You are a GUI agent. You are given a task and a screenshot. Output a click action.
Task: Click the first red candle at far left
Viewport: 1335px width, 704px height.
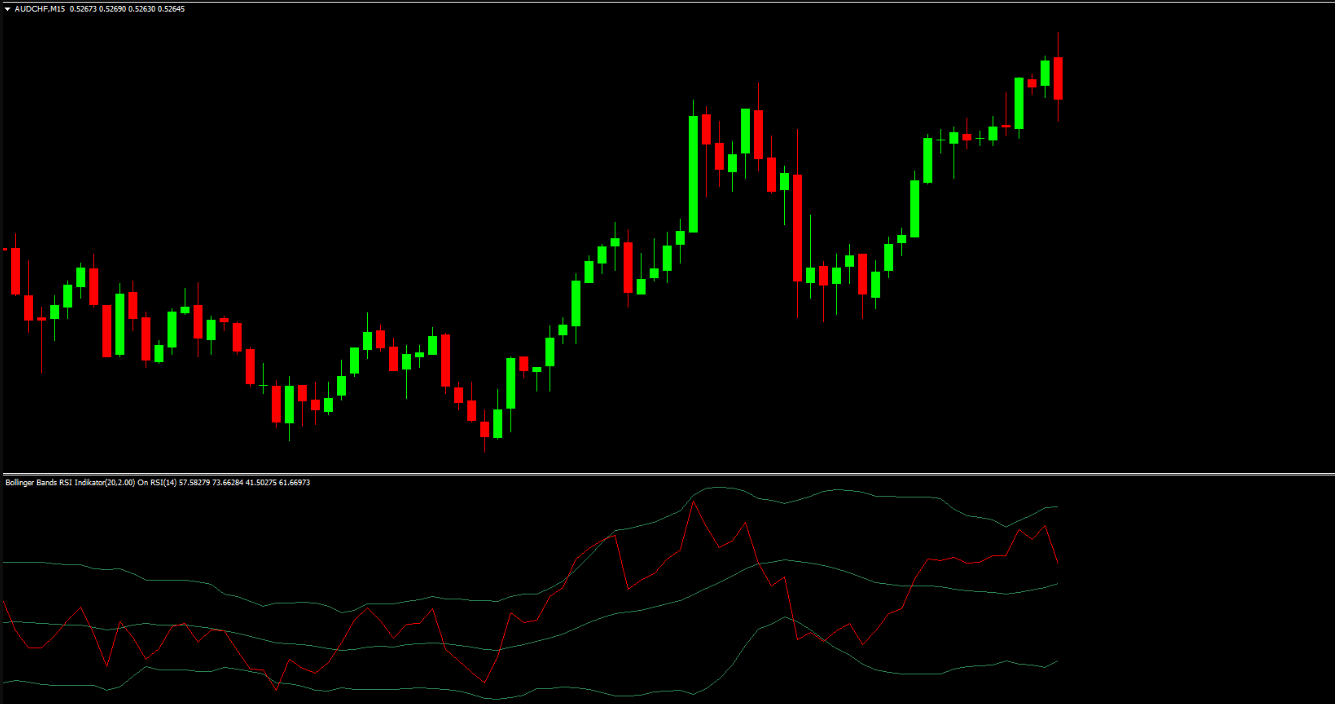[15, 270]
